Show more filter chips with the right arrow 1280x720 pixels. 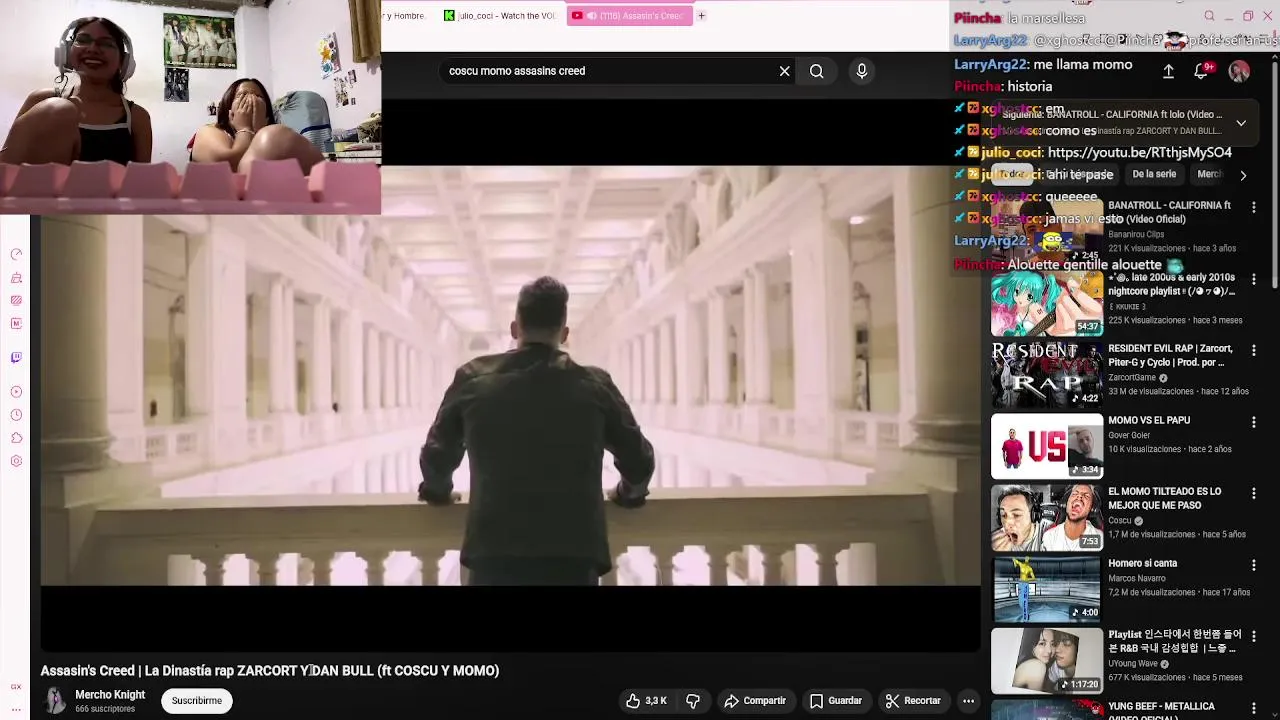(x=1243, y=175)
